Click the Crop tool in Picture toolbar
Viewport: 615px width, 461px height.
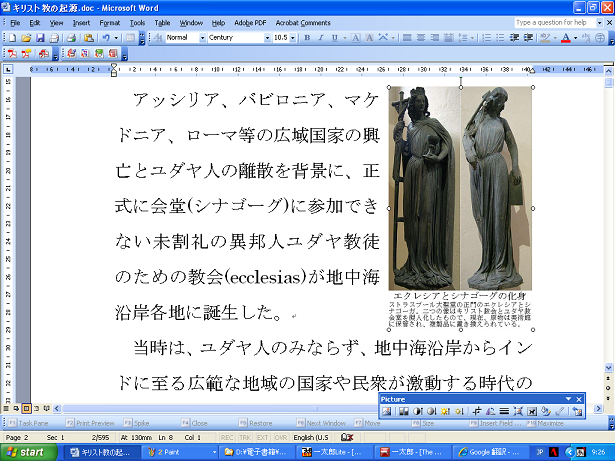click(478, 411)
